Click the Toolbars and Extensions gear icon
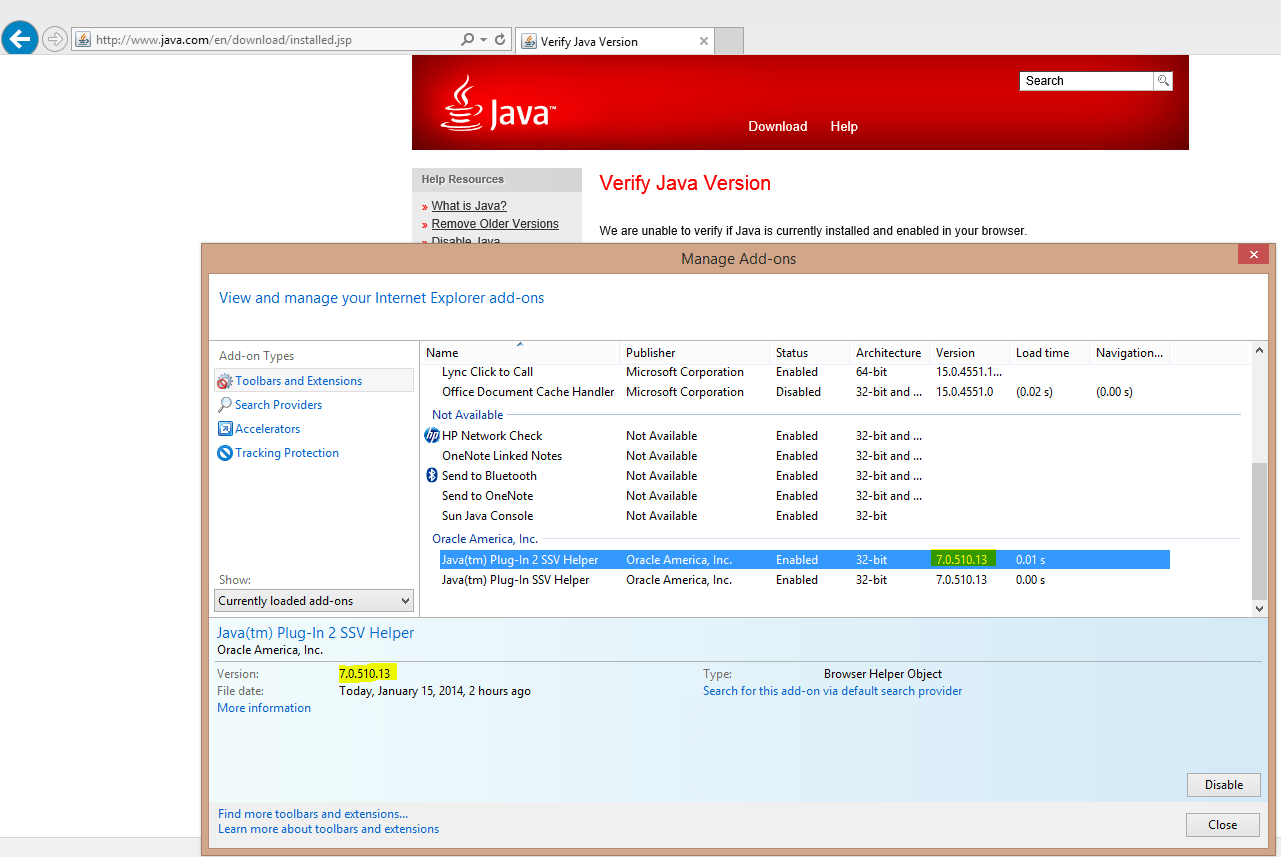The width and height of the screenshot is (1281, 857). 225,381
